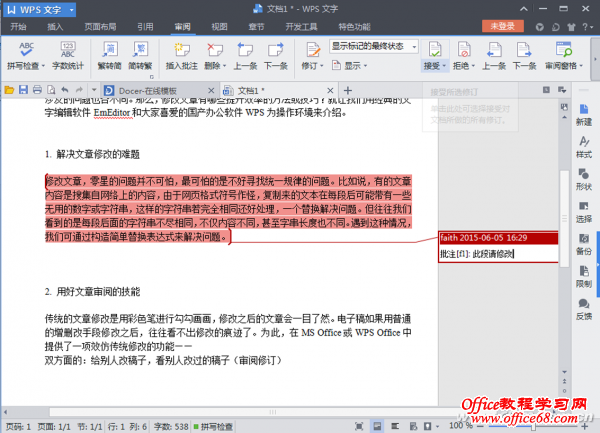Click 插入批注 insert comment icon
Viewport: 600px width, 433px height.
(182, 54)
